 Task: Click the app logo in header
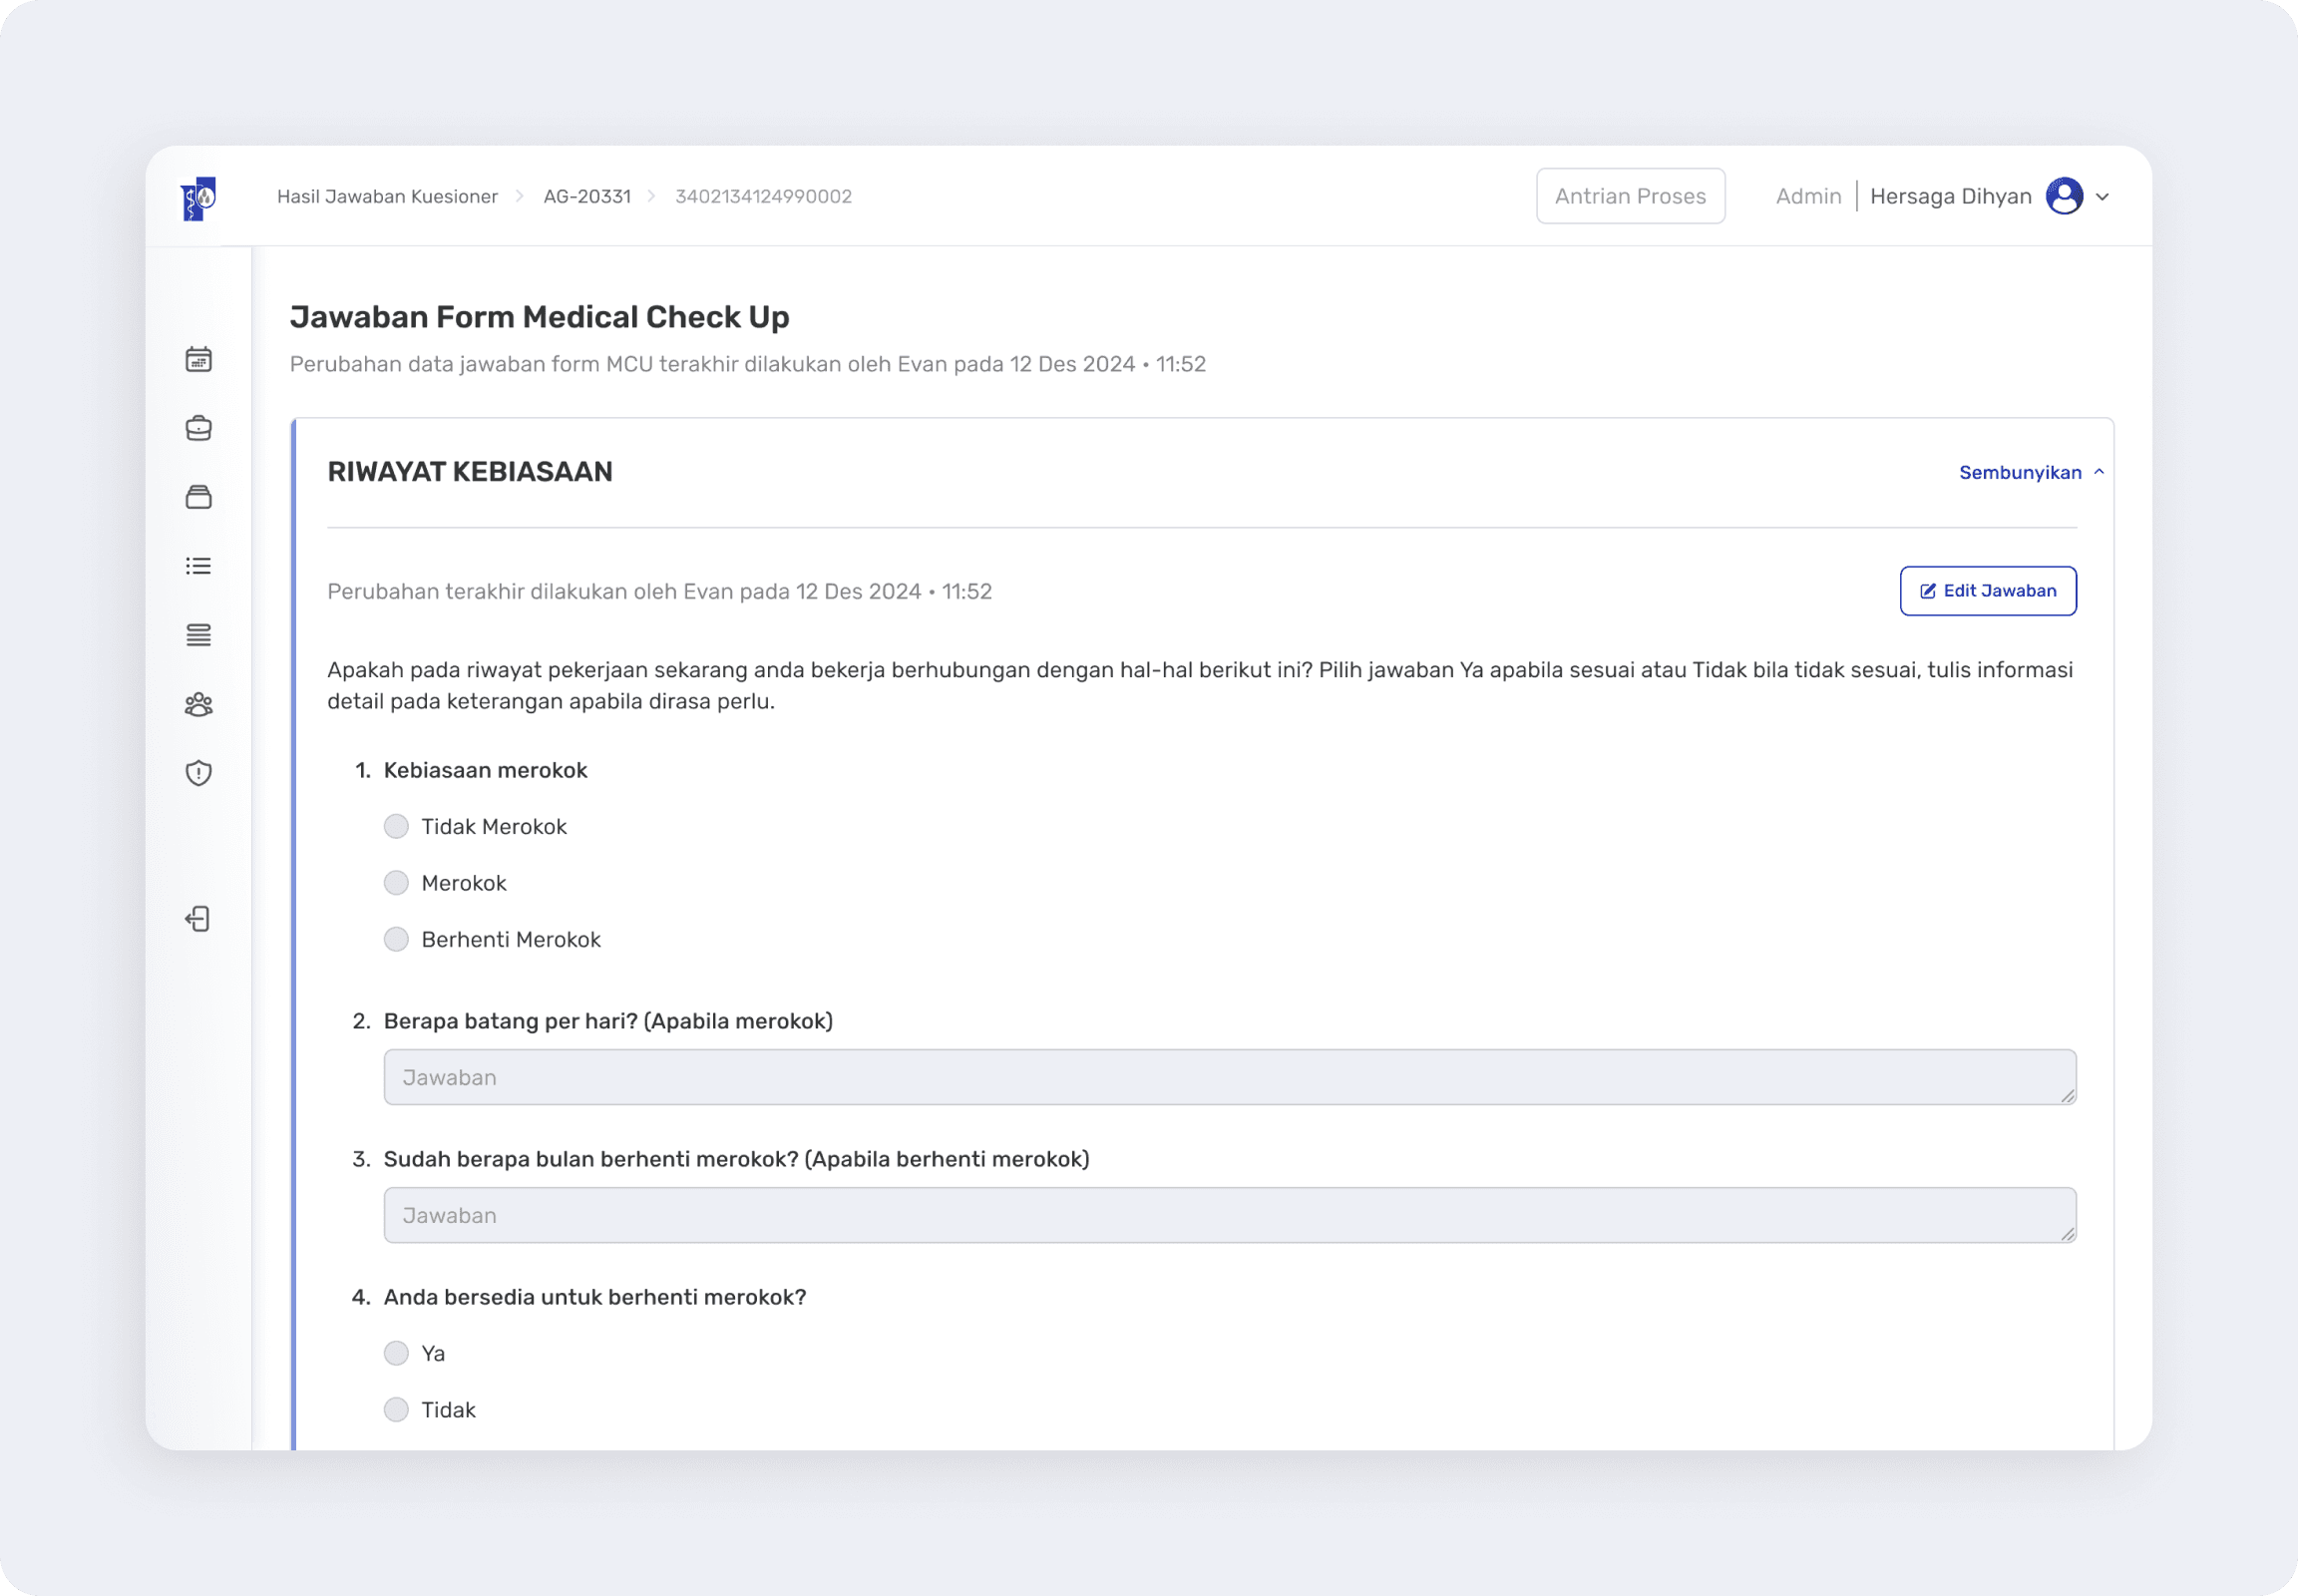click(198, 198)
